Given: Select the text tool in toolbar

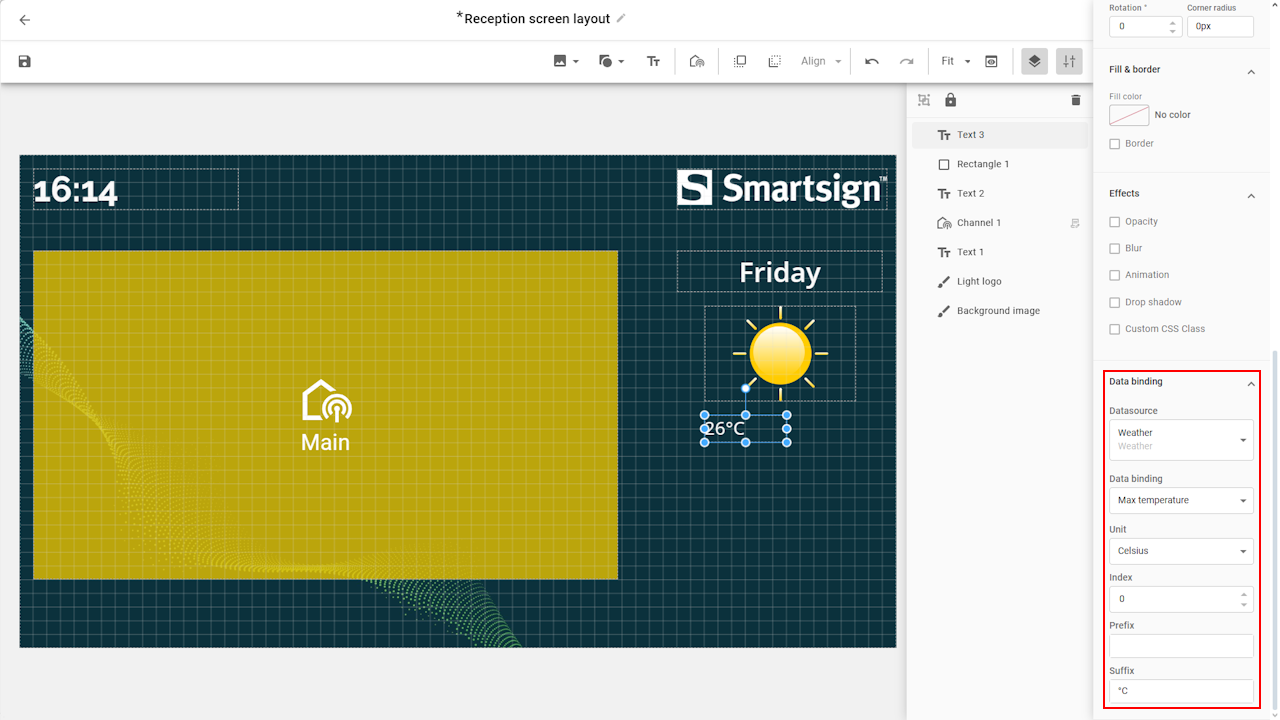Looking at the screenshot, I should click(653, 62).
